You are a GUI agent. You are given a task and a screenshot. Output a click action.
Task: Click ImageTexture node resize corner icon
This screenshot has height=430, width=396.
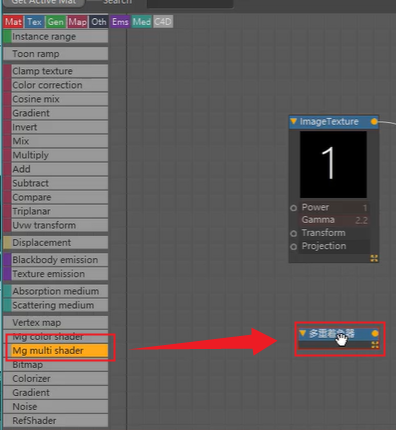pos(374,258)
